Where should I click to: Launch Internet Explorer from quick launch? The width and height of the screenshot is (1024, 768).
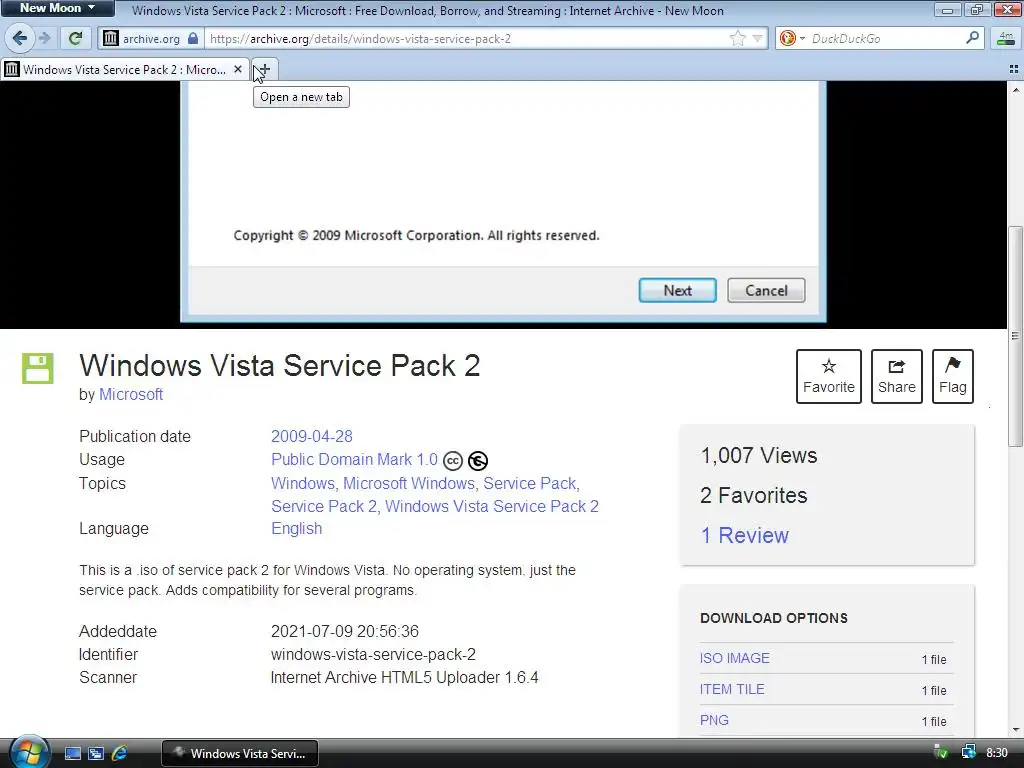pos(119,754)
